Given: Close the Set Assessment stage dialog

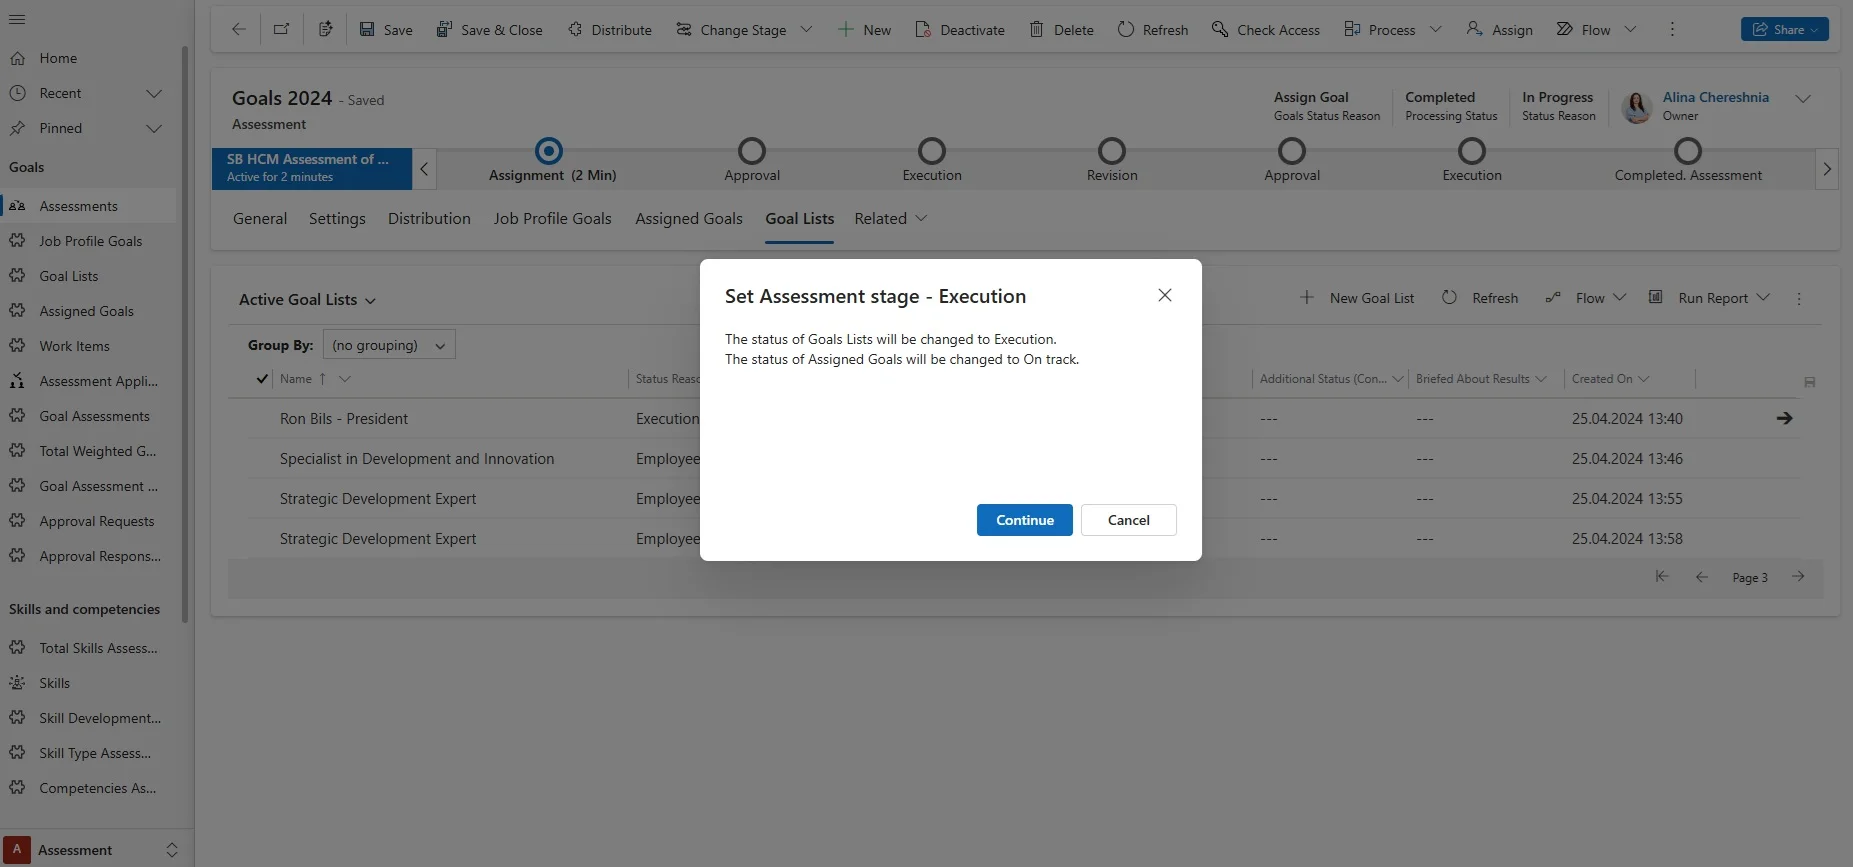Looking at the screenshot, I should click(x=1164, y=295).
